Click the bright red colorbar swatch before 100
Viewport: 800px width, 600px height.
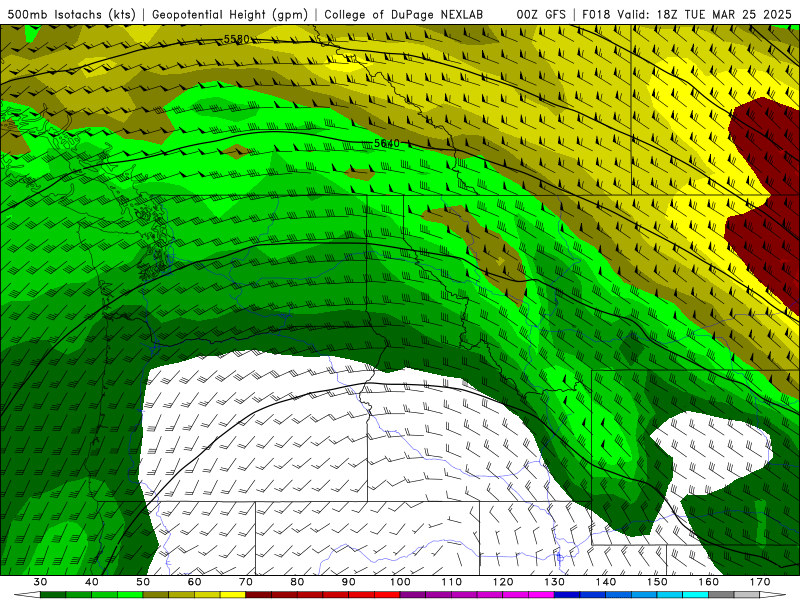tap(387, 595)
